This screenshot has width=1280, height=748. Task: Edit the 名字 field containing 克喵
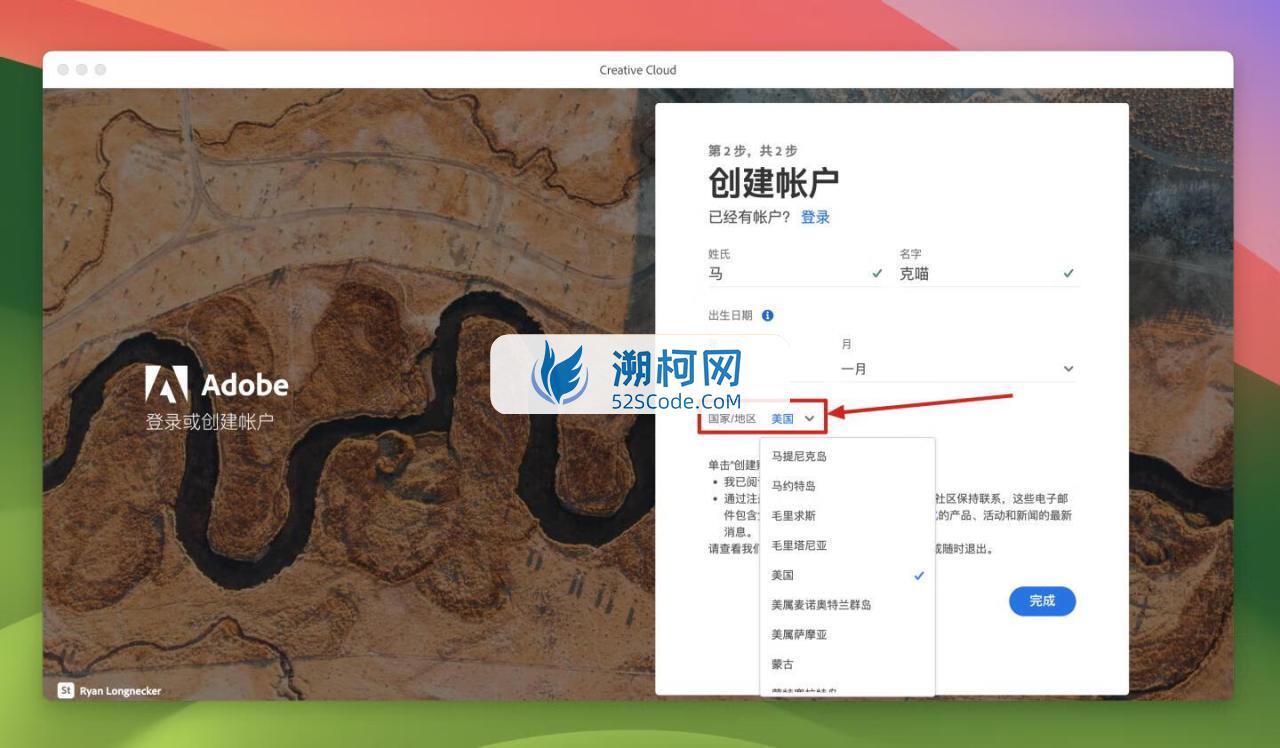pos(987,274)
